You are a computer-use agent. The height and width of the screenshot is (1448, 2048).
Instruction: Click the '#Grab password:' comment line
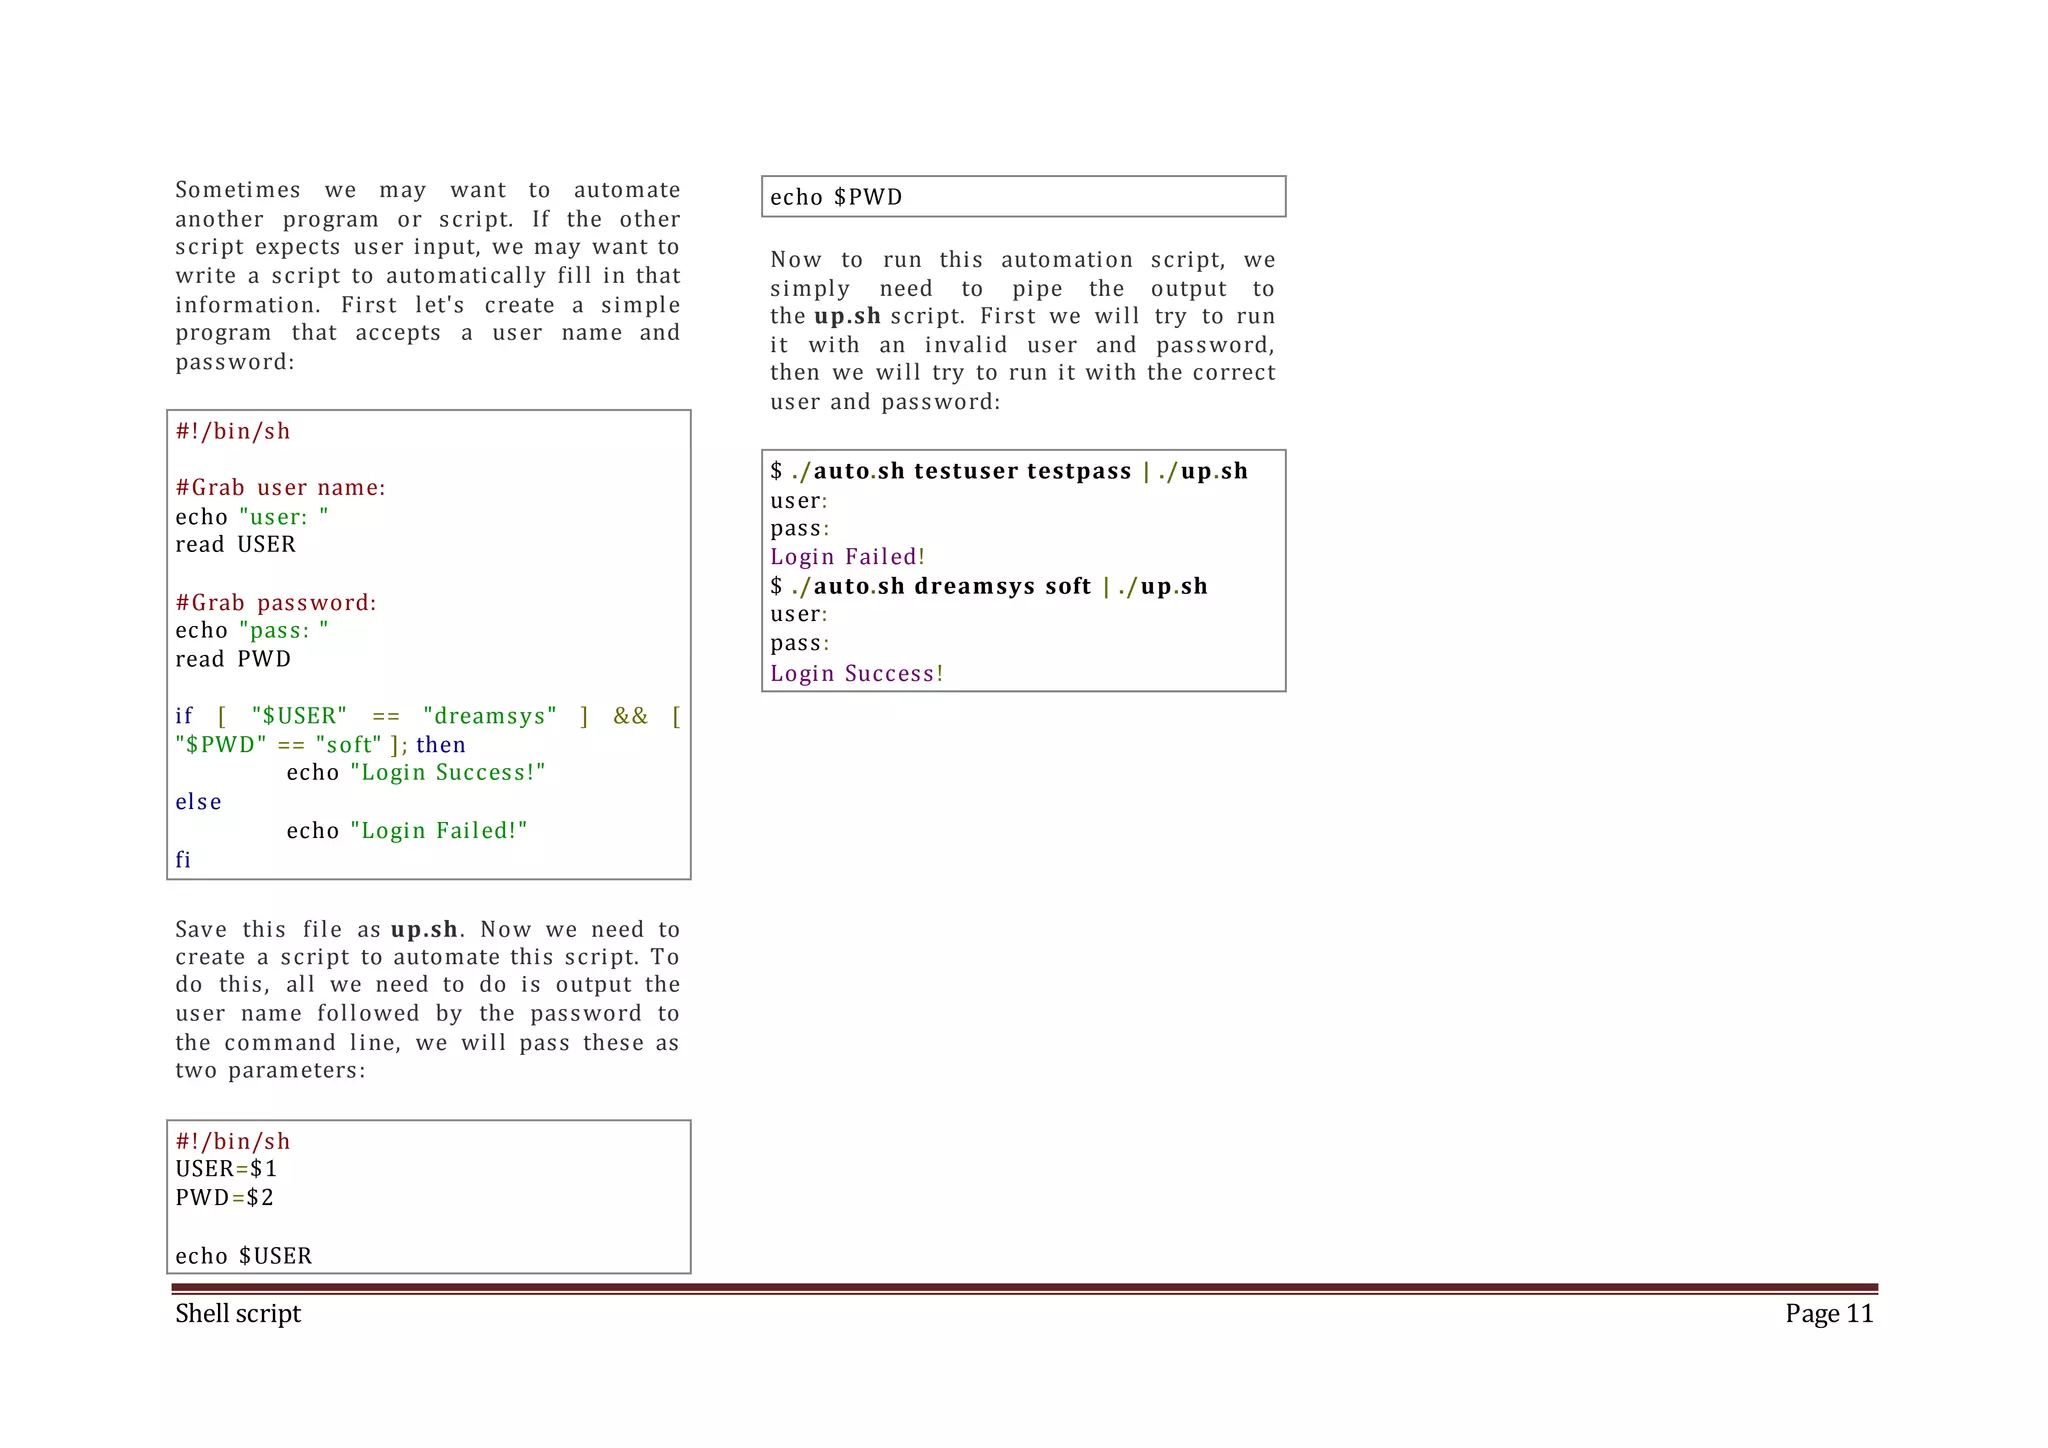[x=276, y=603]
